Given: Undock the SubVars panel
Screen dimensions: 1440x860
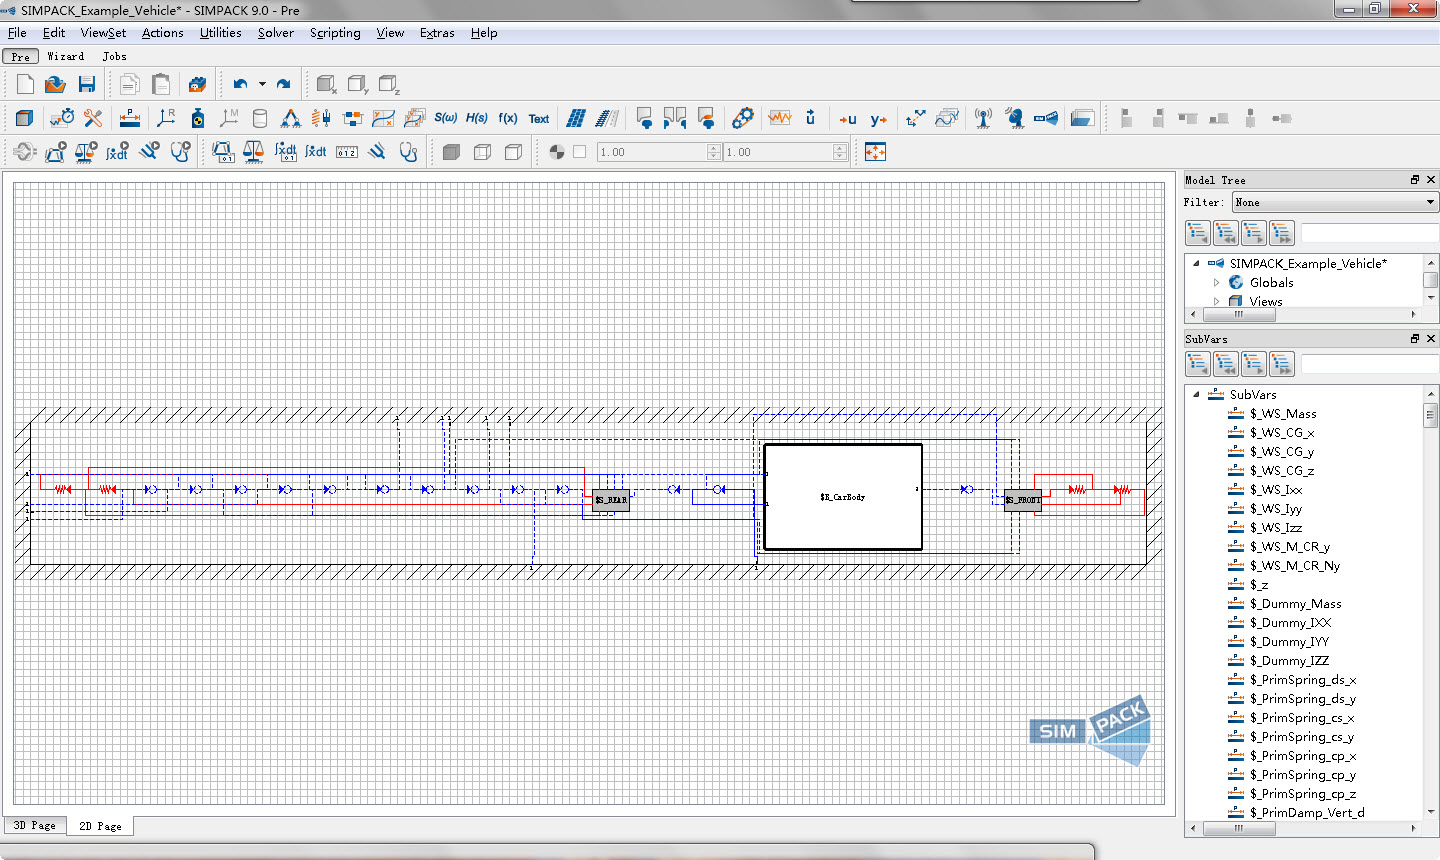Looking at the screenshot, I should point(1415,339).
